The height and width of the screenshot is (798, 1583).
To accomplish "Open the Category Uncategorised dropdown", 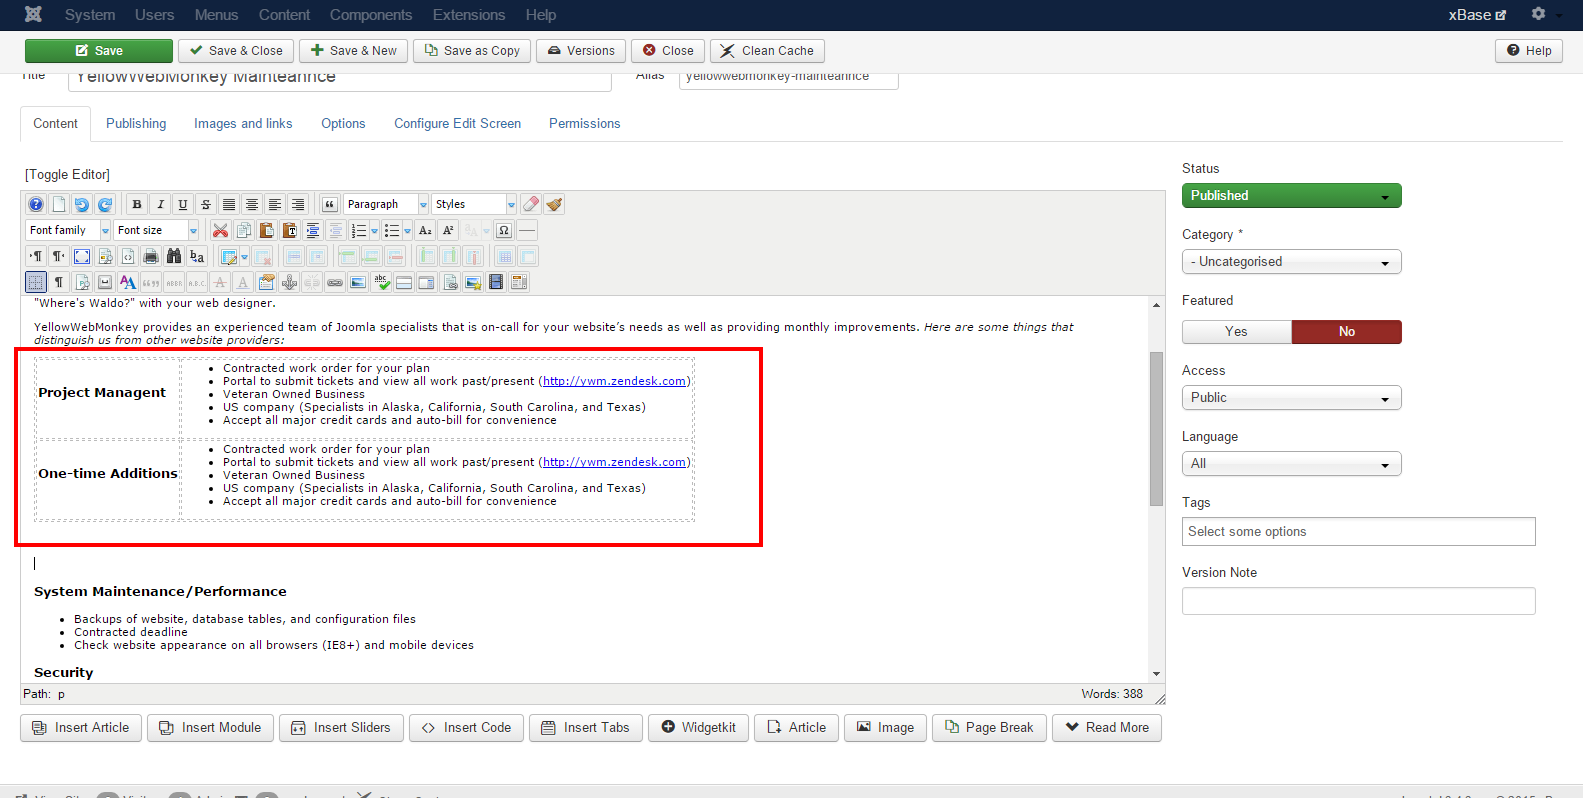I will tap(1292, 262).
